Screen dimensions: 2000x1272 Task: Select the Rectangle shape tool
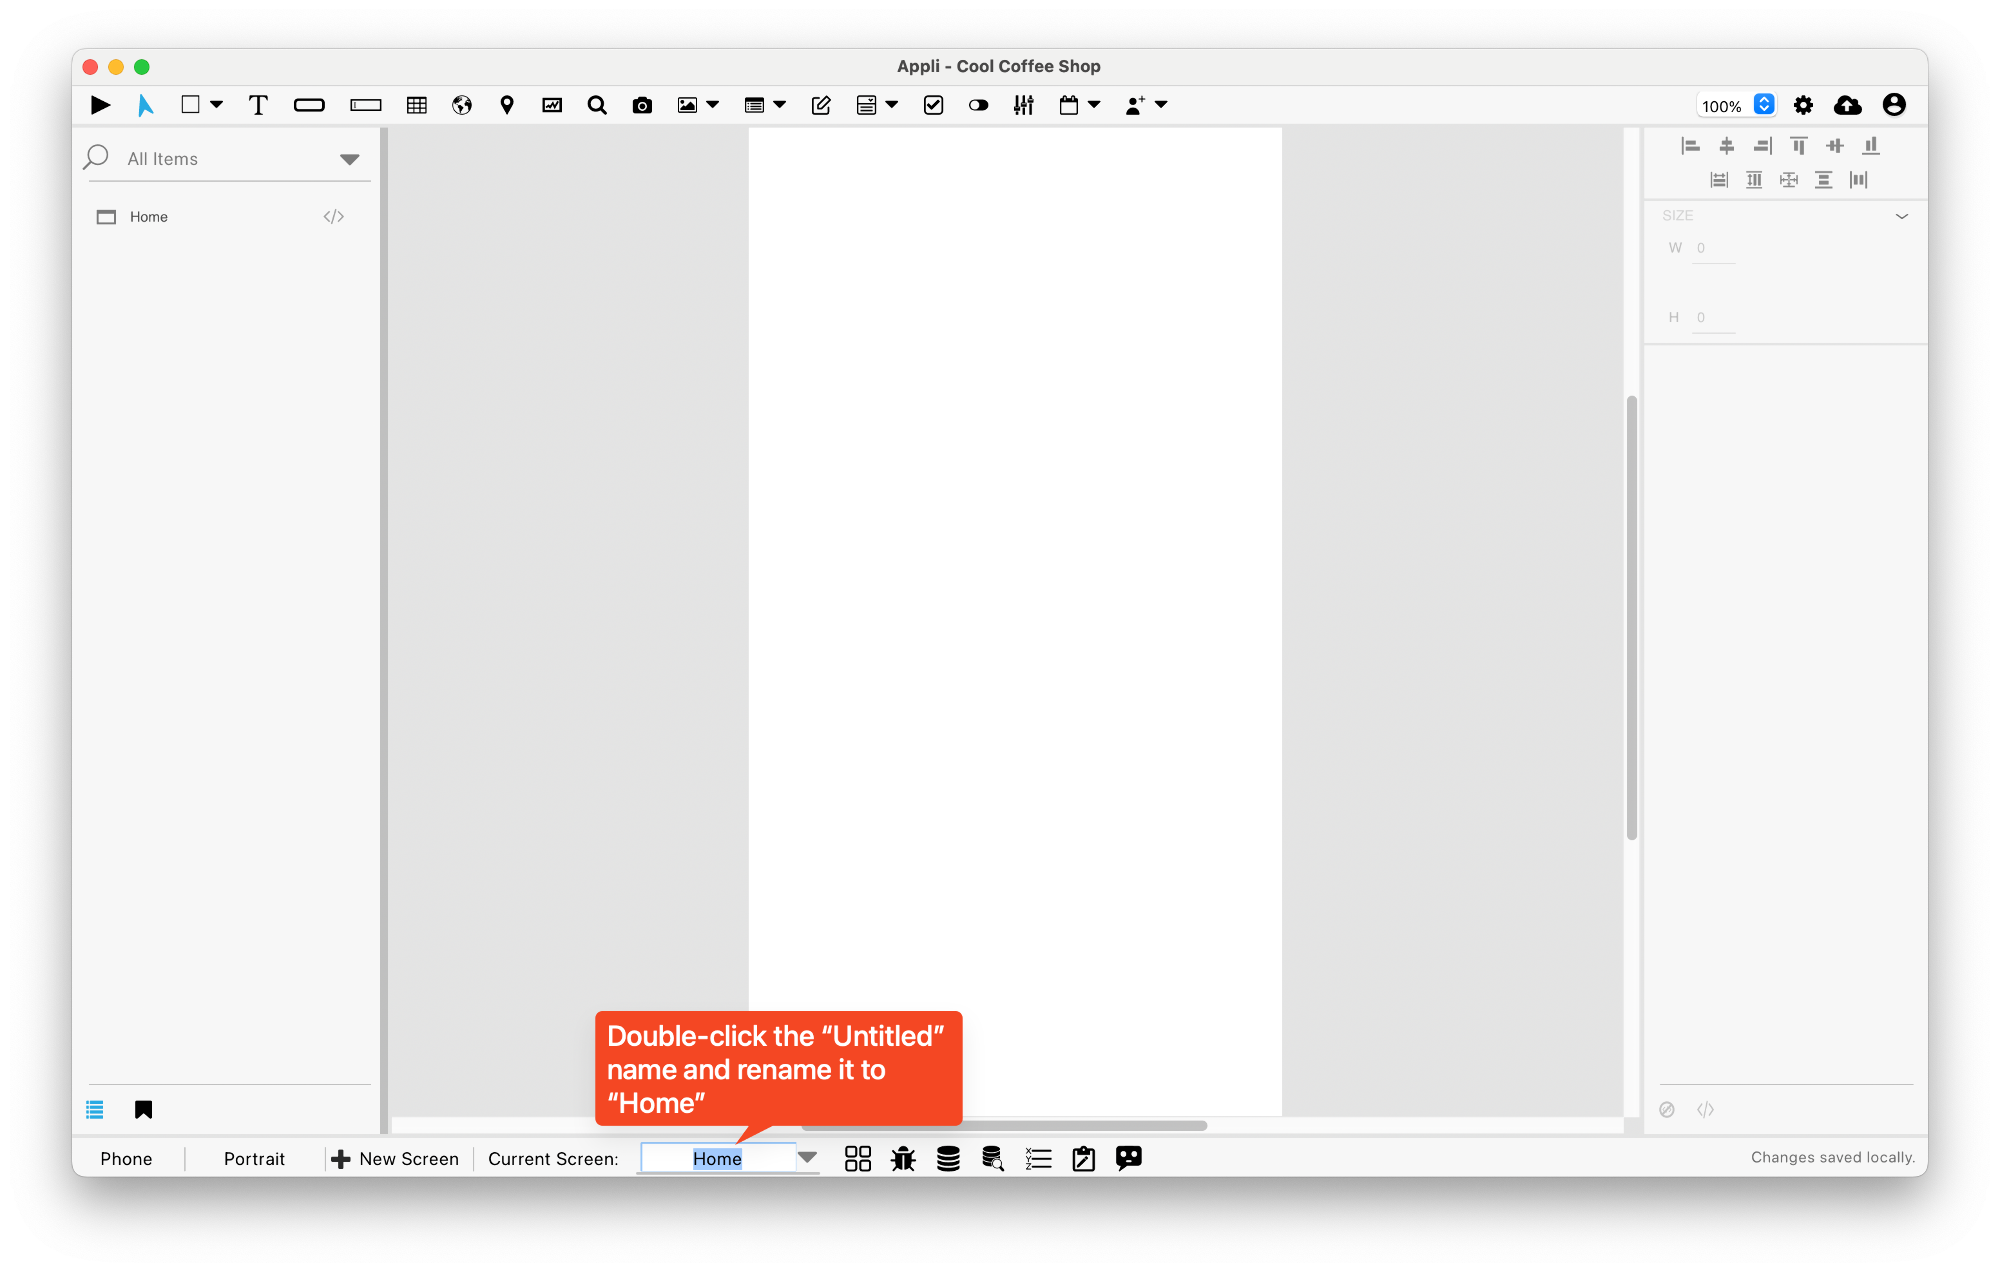pyautogui.click(x=192, y=105)
